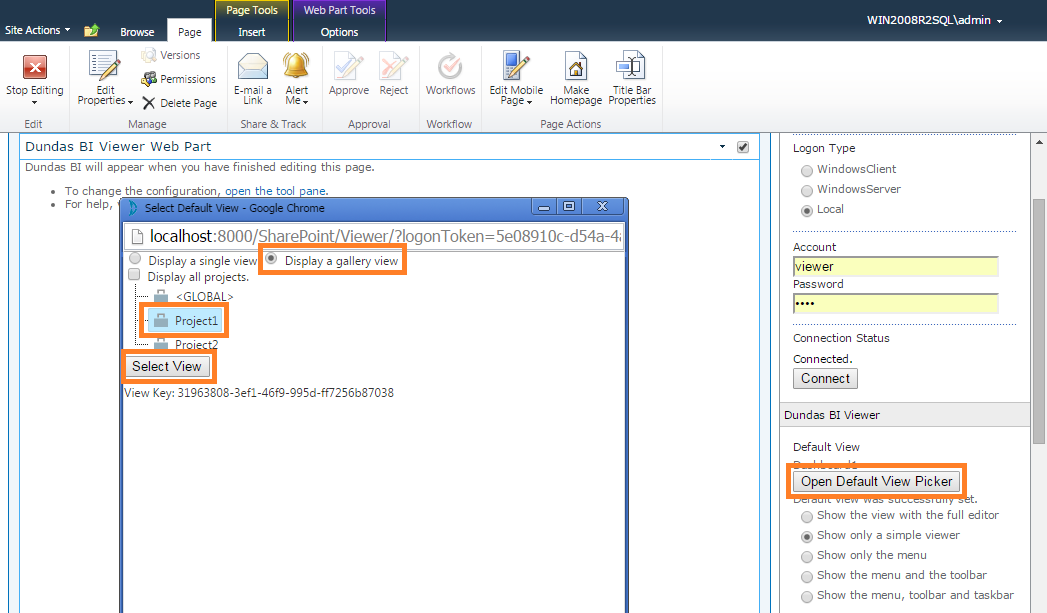Expand Alert Me dropdown arrow
The height and width of the screenshot is (613, 1047).
click(305, 102)
